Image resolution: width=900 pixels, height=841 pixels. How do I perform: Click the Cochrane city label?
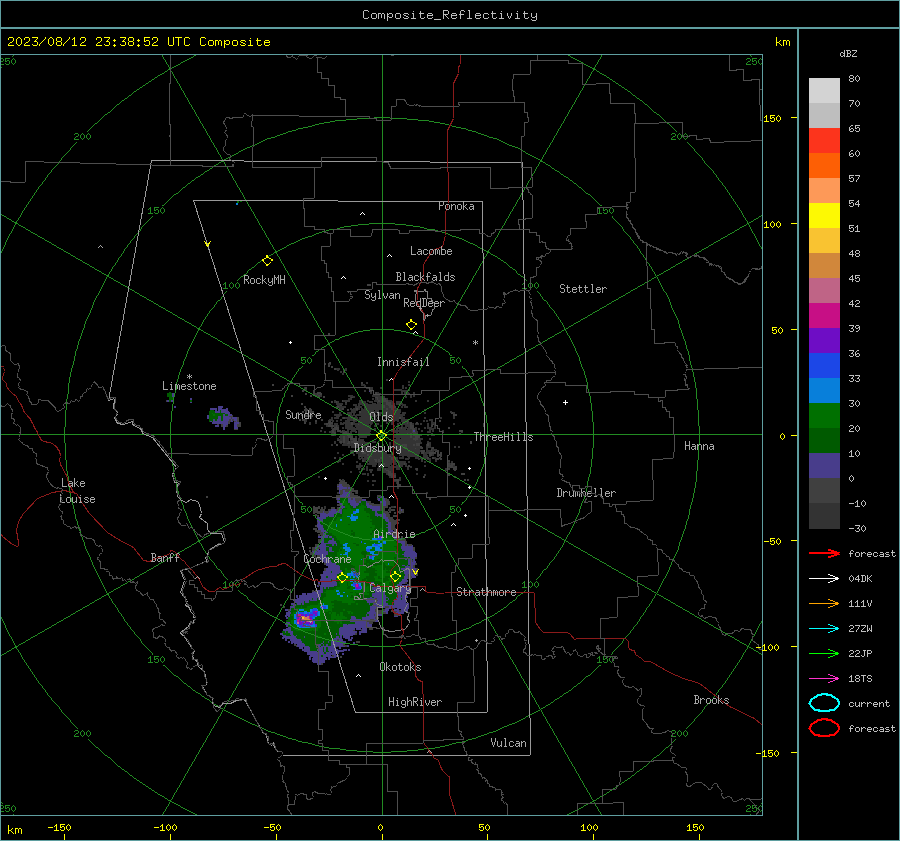[327, 559]
